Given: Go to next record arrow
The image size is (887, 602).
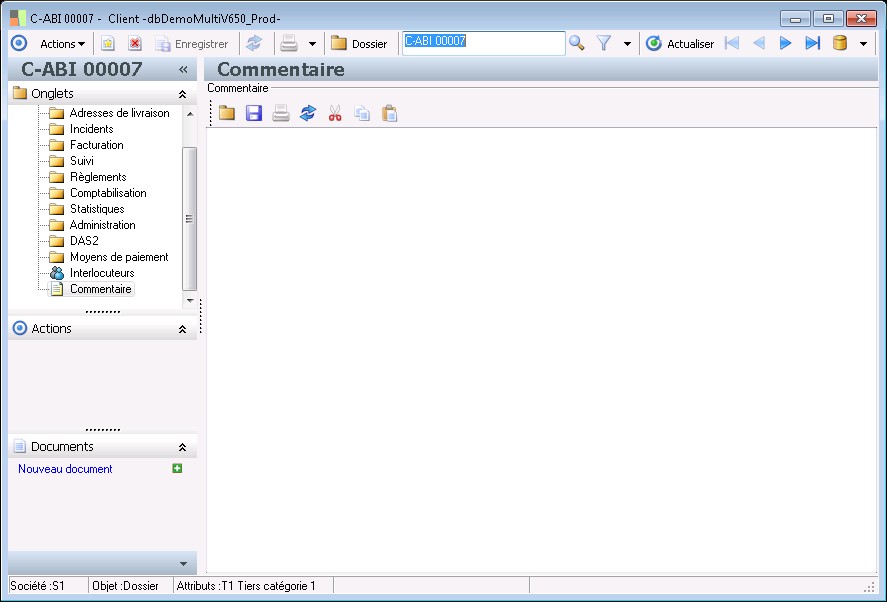Looking at the screenshot, I should [785, 43].
